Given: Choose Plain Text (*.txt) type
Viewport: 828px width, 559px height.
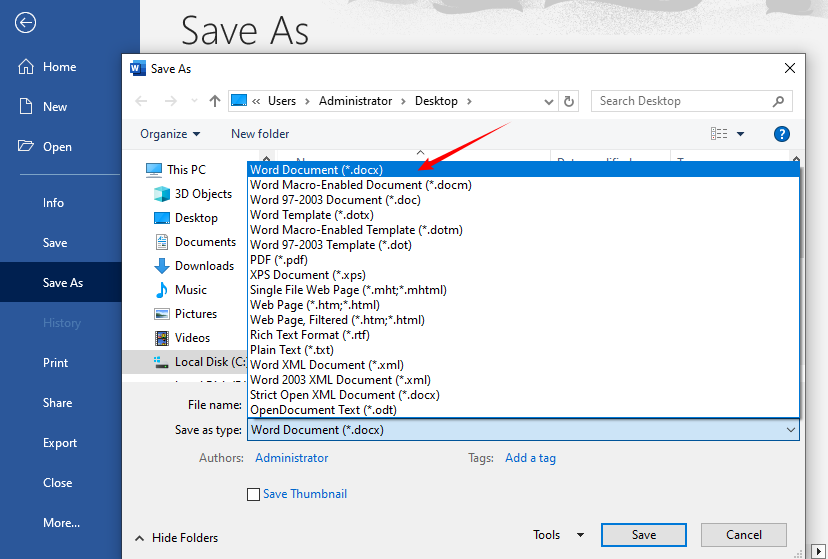Looking at the screenshot, I should pos(523,350).
